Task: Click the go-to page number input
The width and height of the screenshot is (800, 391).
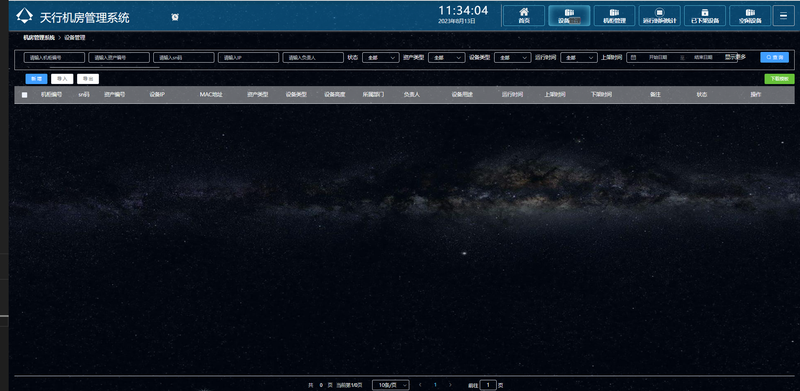Action: [488, 385]
